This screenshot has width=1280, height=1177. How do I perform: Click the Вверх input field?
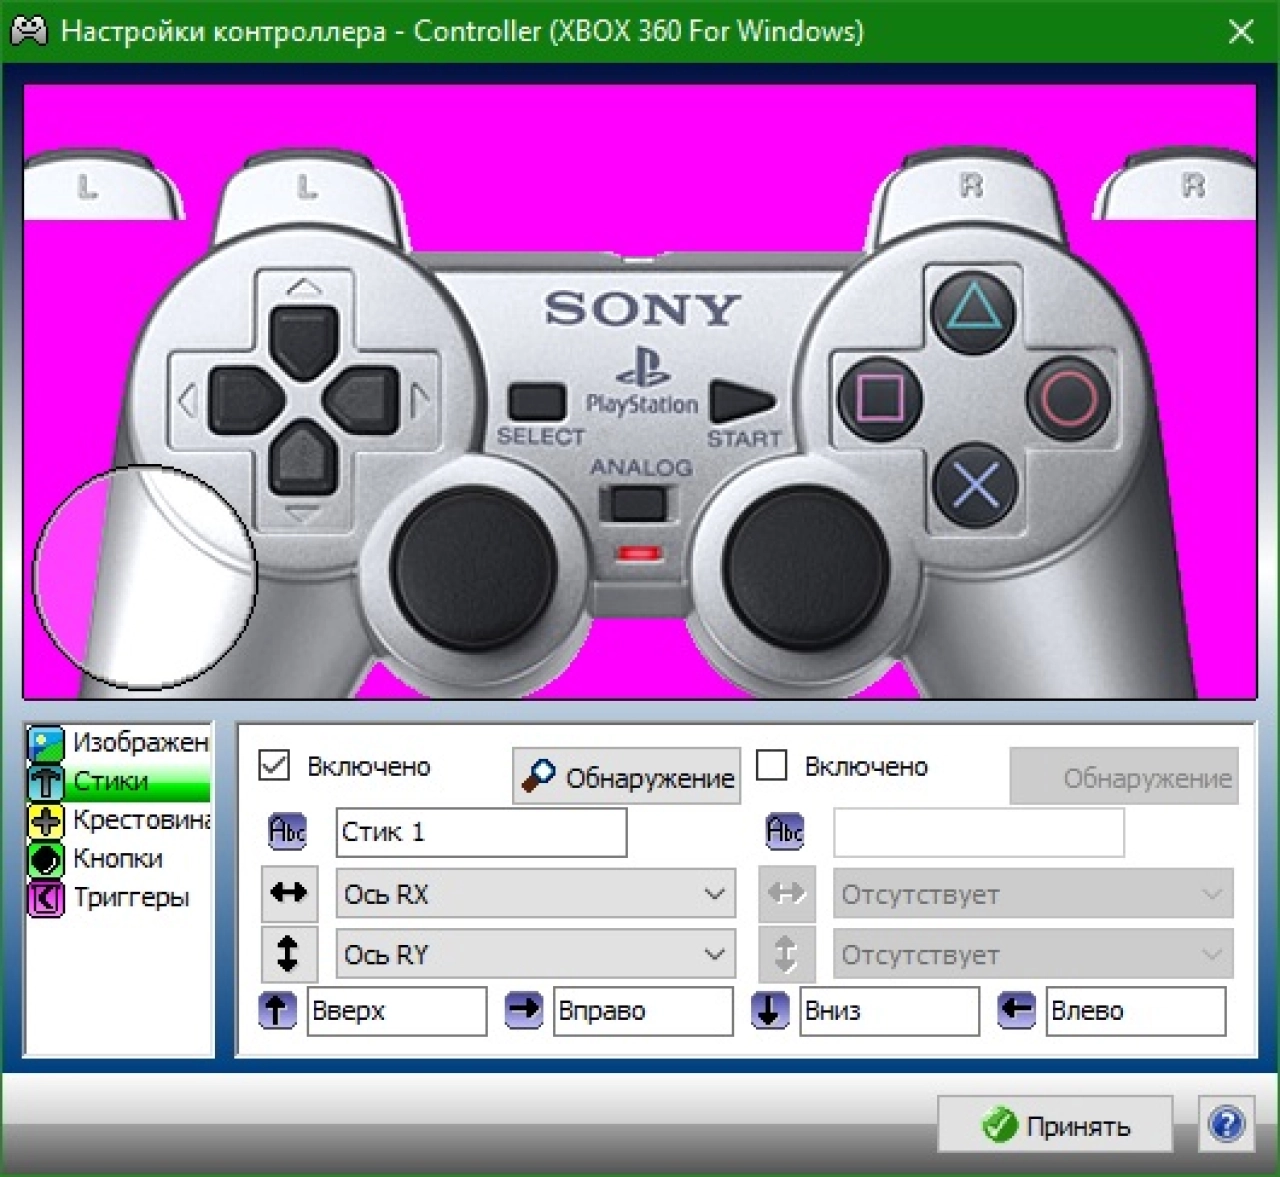tap(397, 1011)
